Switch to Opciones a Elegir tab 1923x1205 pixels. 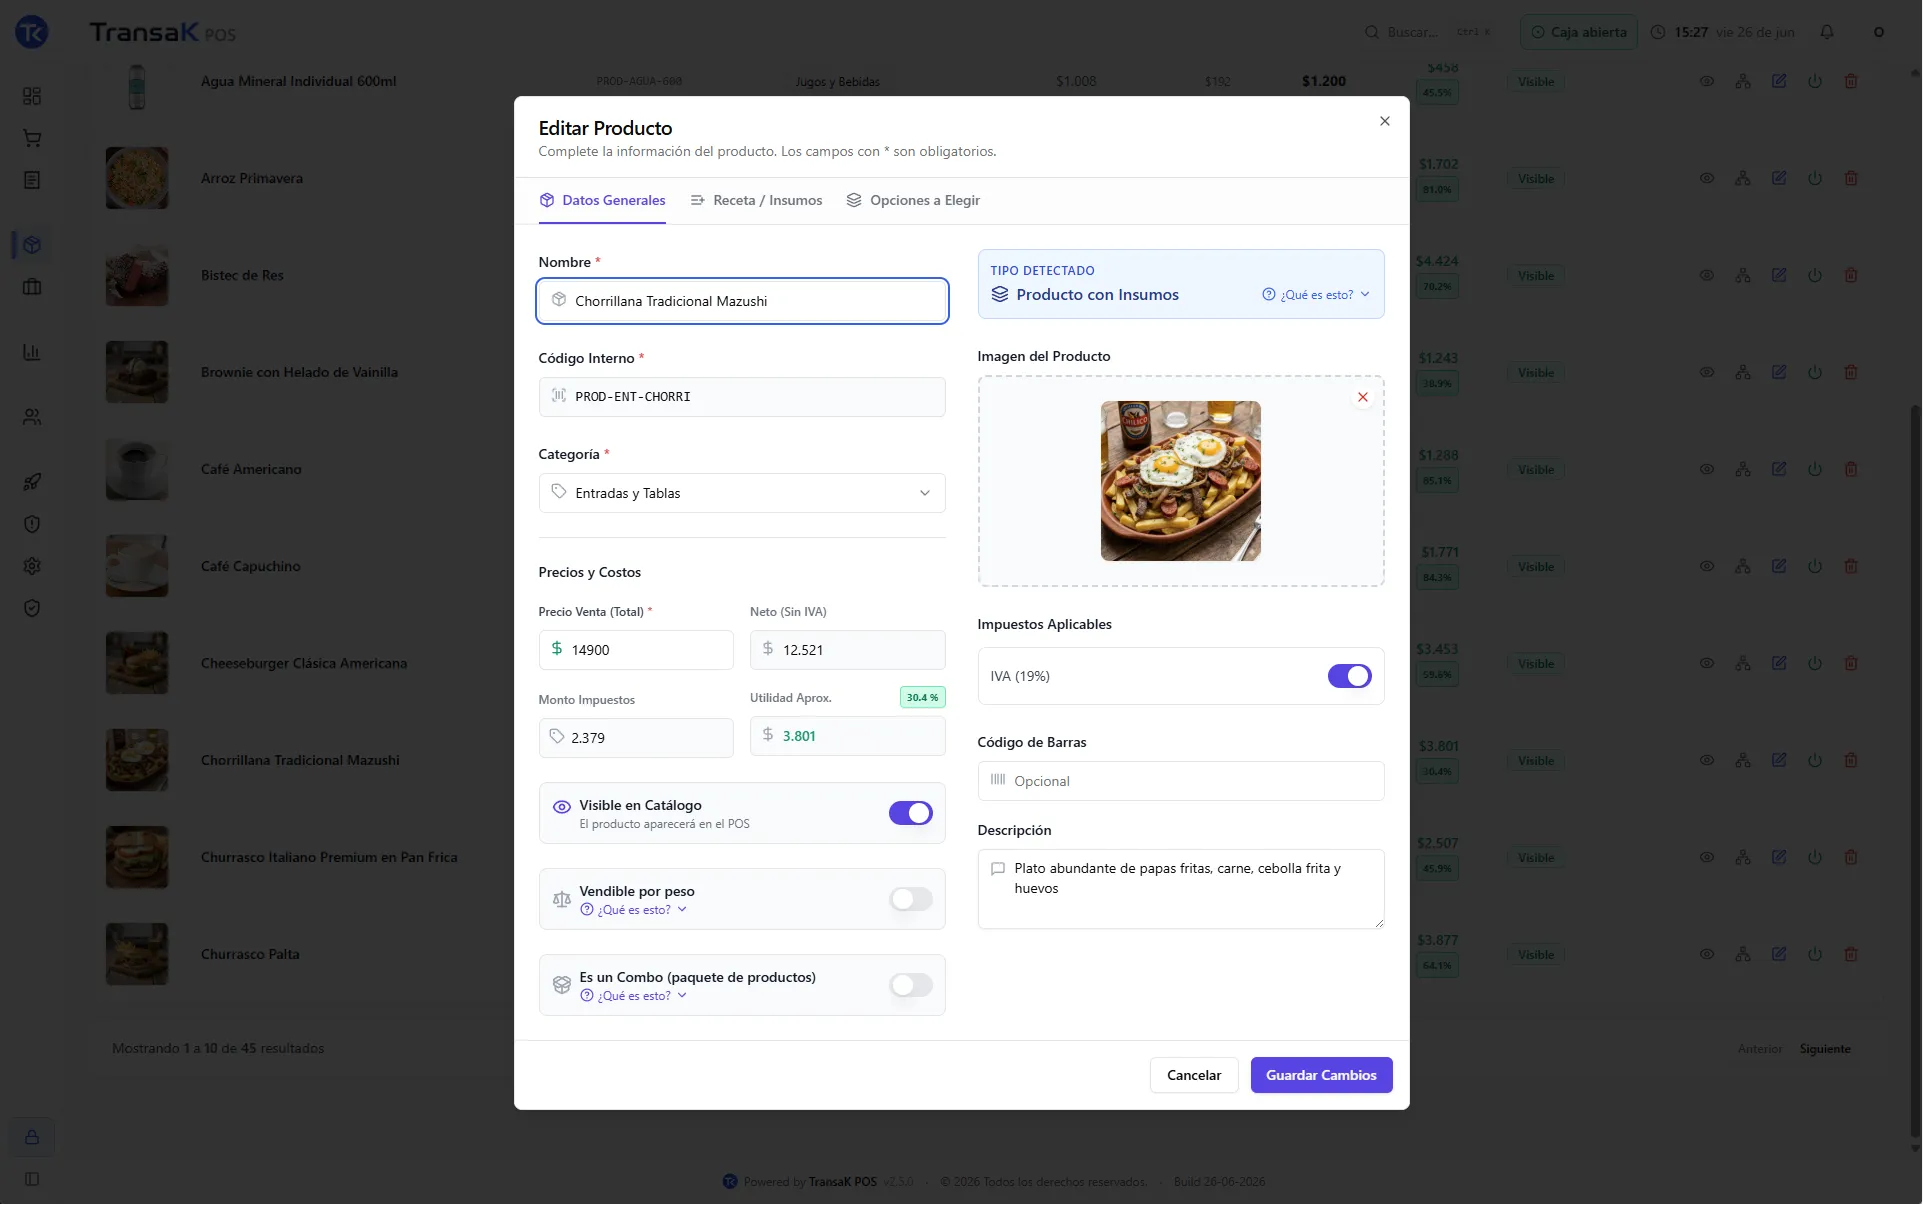pyautogui.click(x=913, y=200)
